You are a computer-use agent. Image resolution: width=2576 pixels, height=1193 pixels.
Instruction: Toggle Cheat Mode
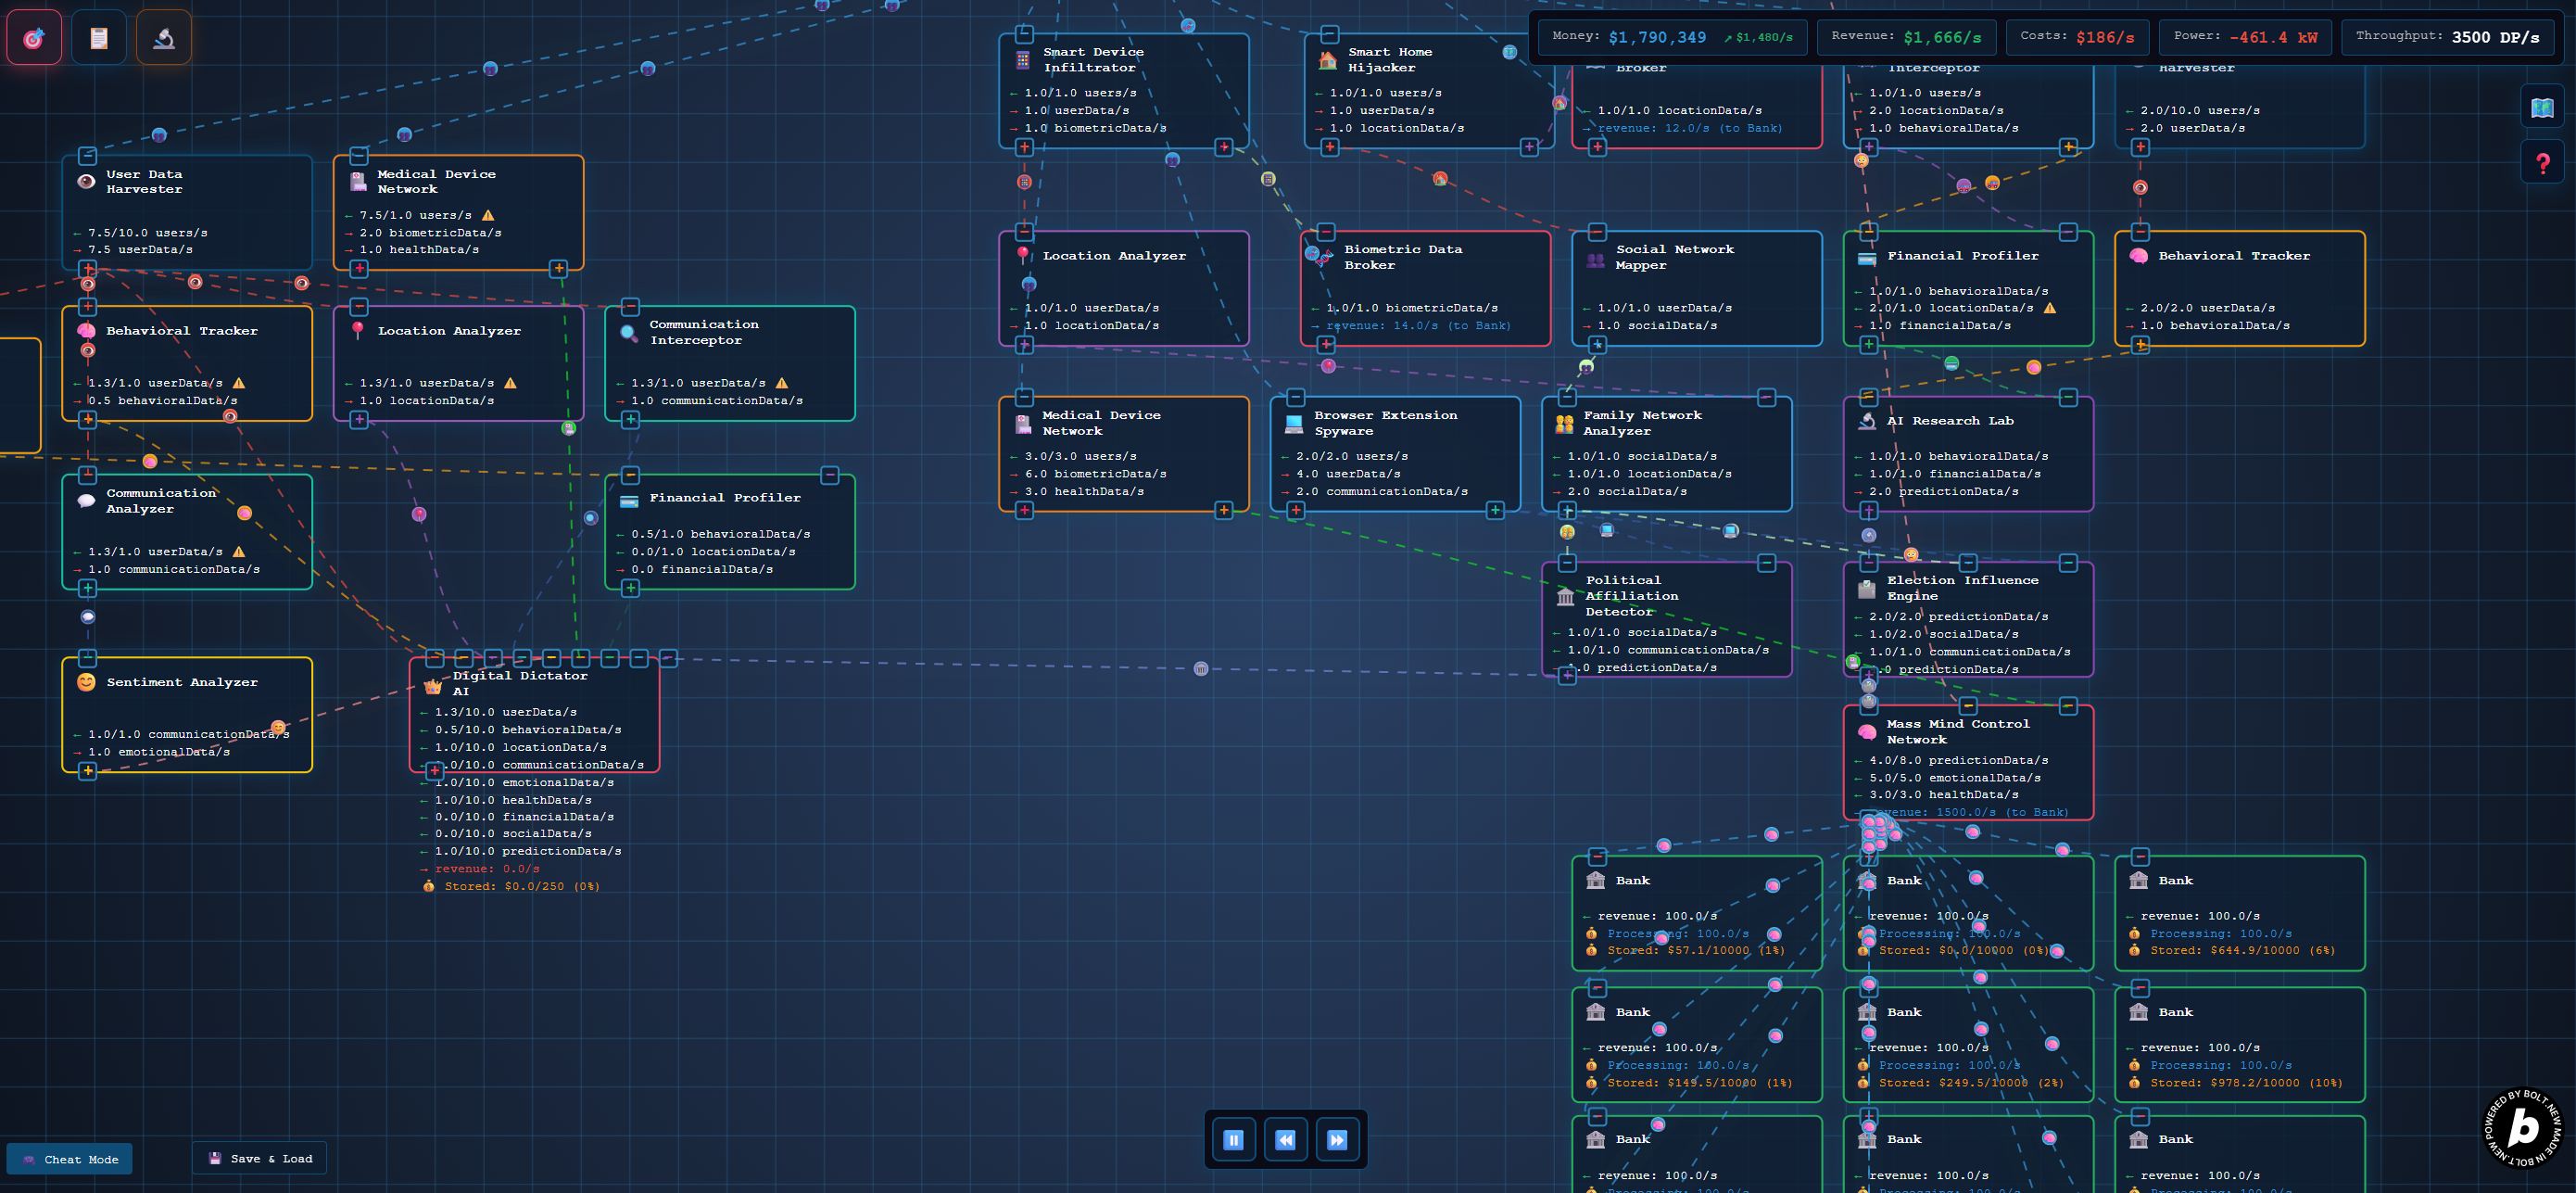click(70, 1159)
